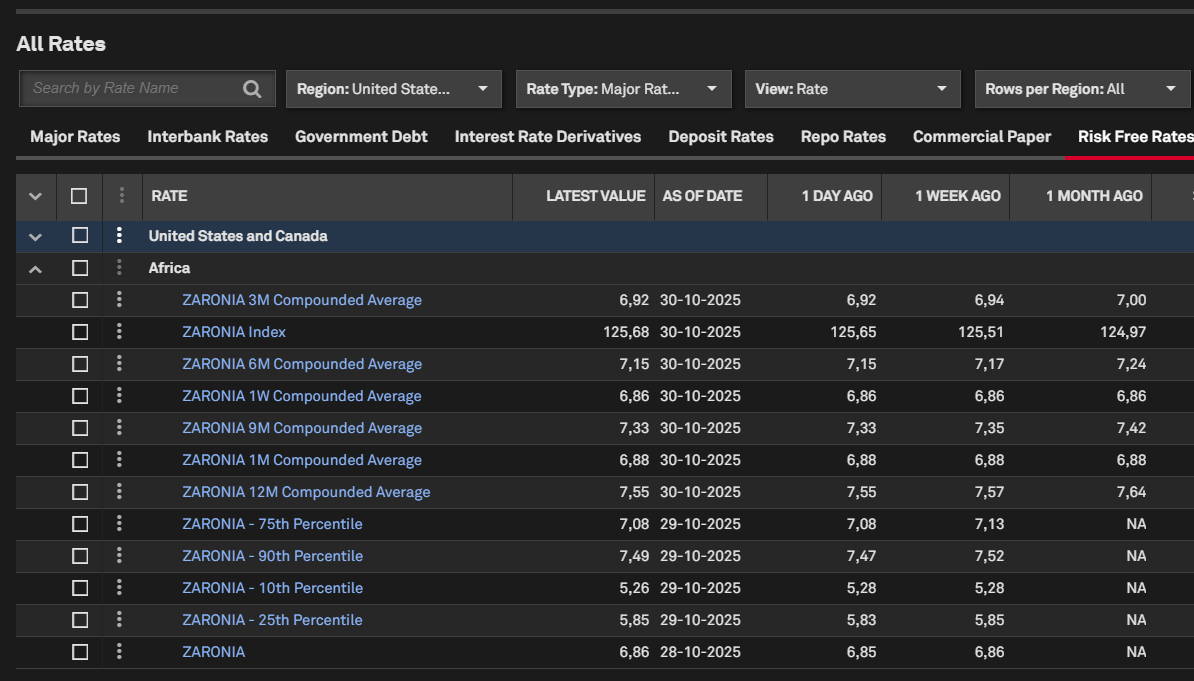The width and height of the screenshot is (1194, 681).
Task: Open the ZARONIA - 25th Percentile link
Action: 272,620
